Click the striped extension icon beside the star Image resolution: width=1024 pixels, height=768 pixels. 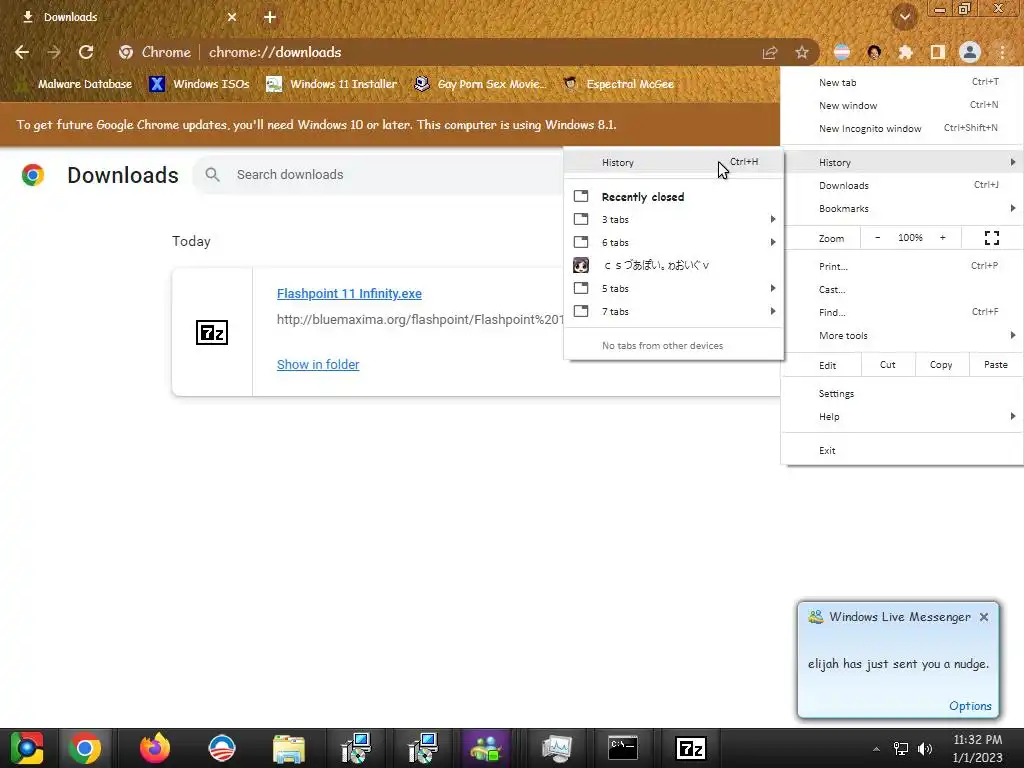842,52
